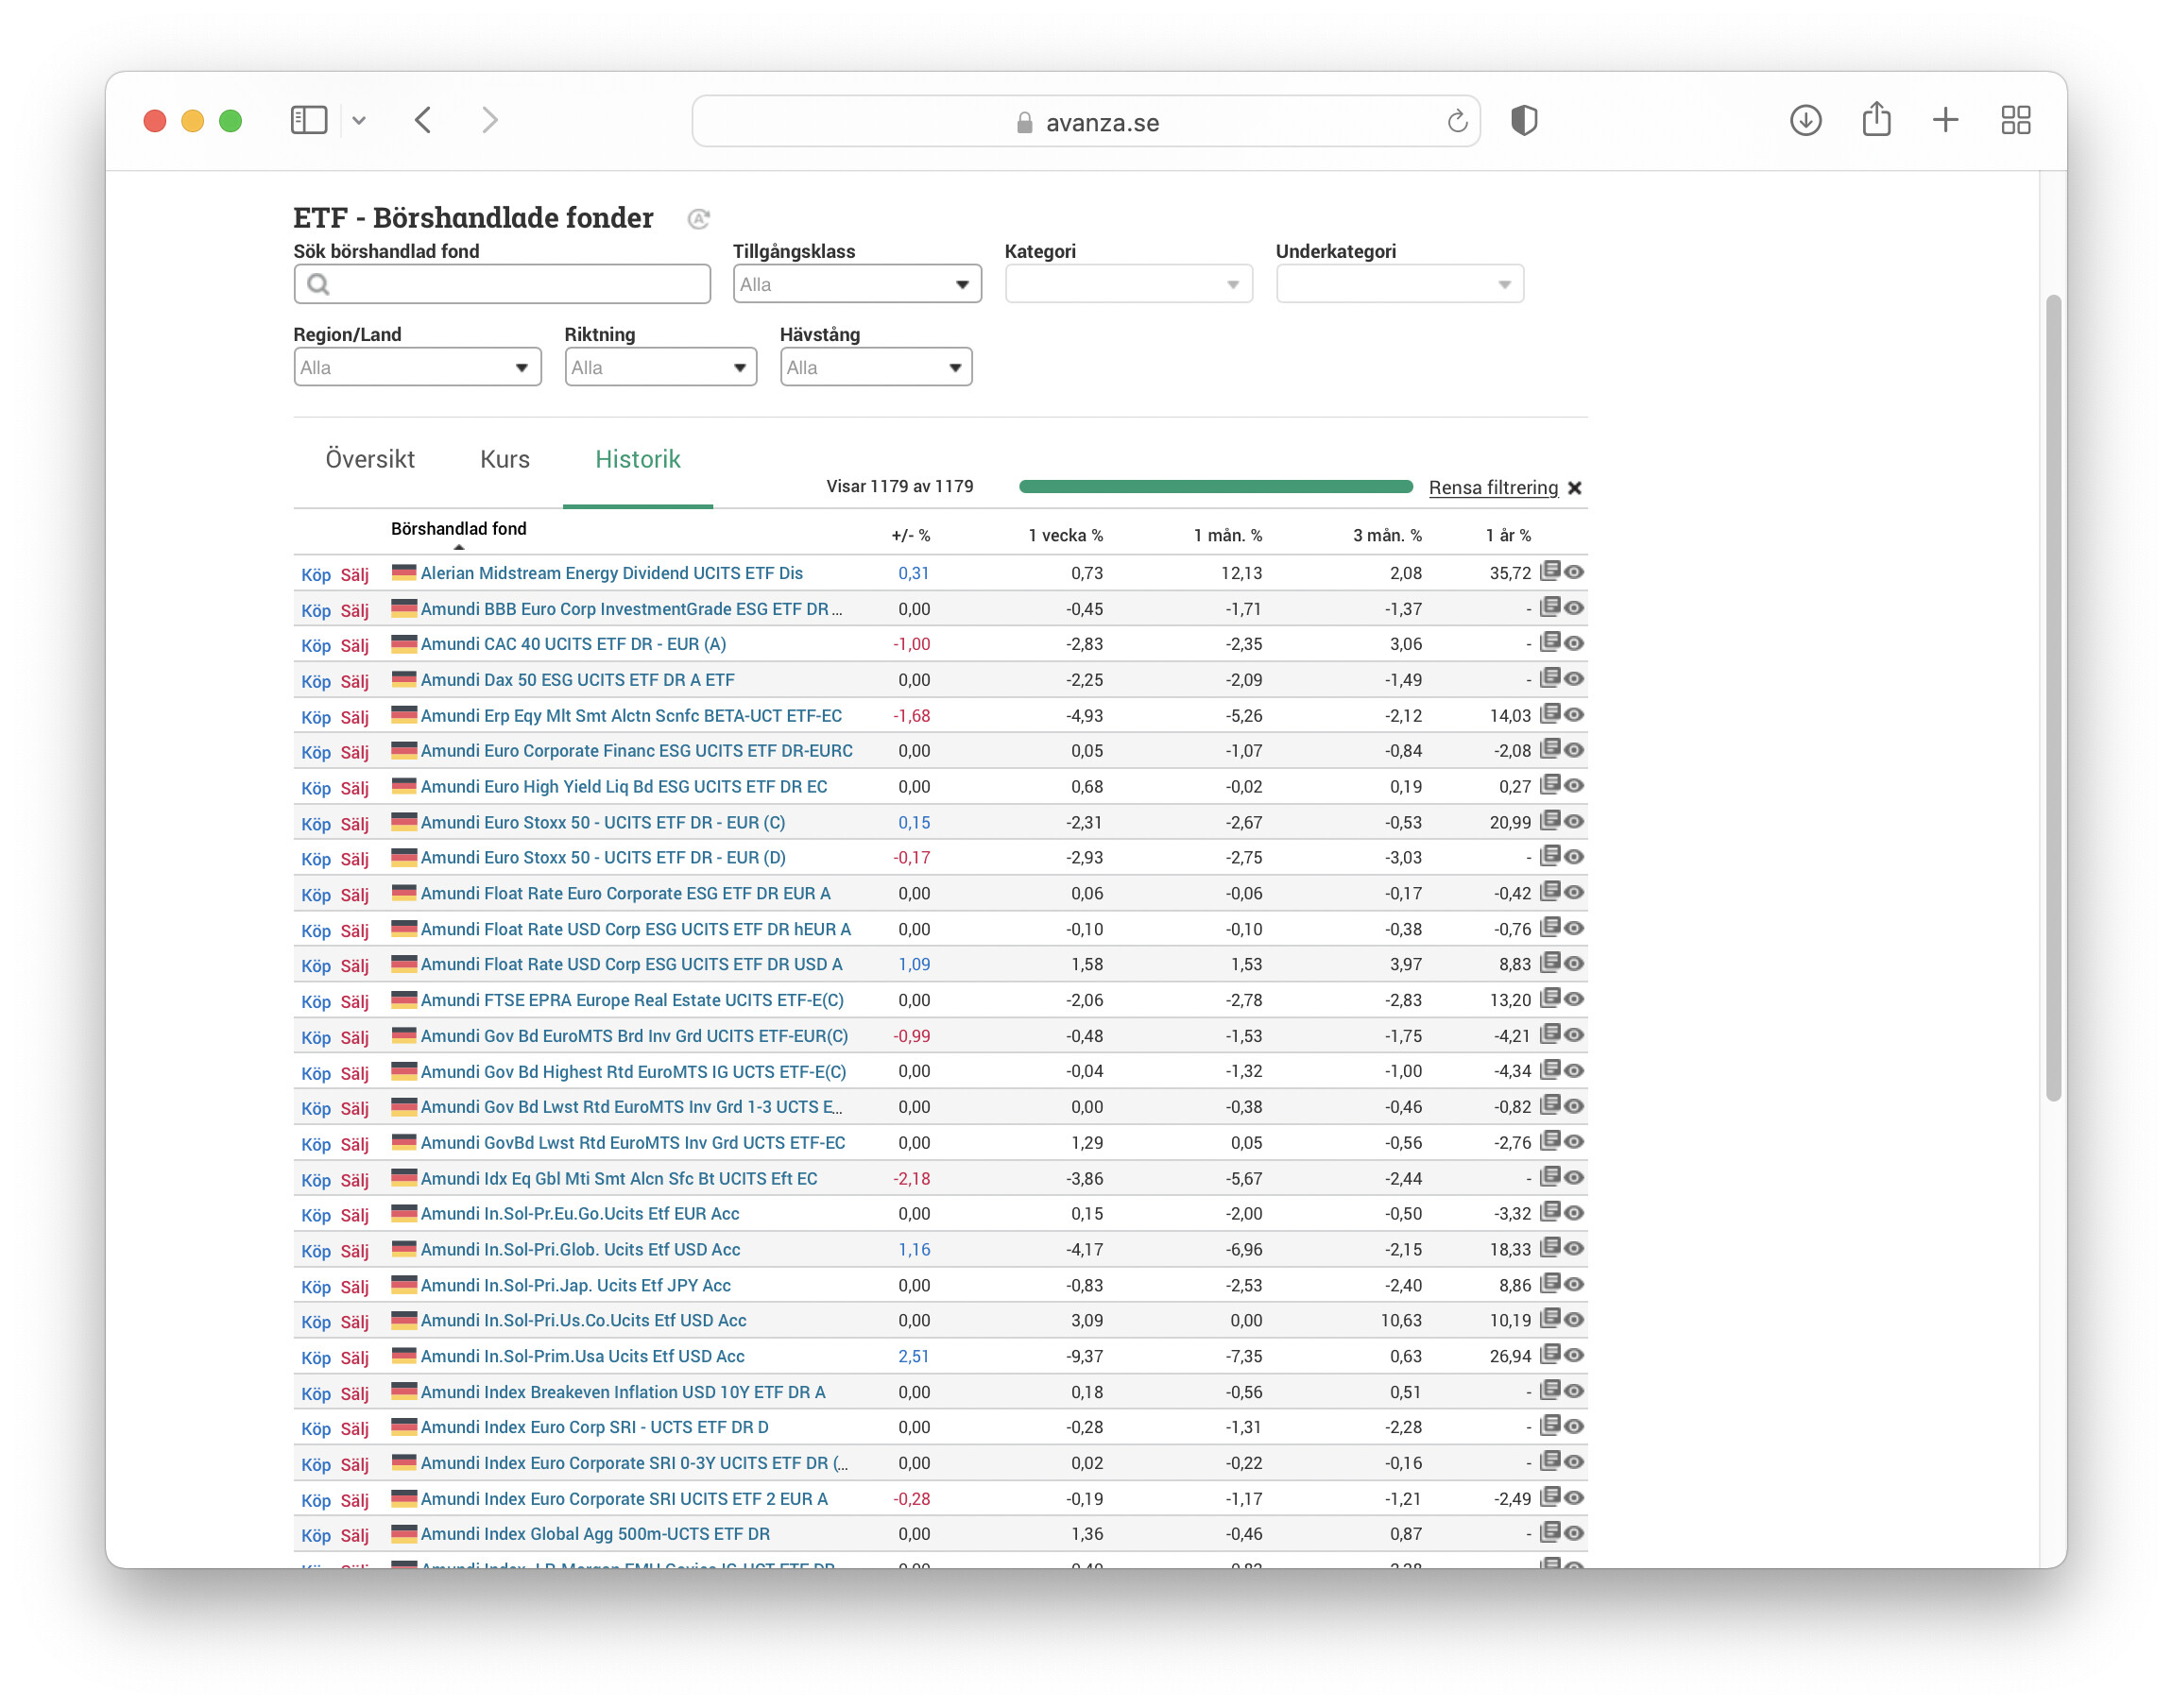
Task: Toggle watch eye for Alerian Midstream Energy fund
Action: [1574, 572]
